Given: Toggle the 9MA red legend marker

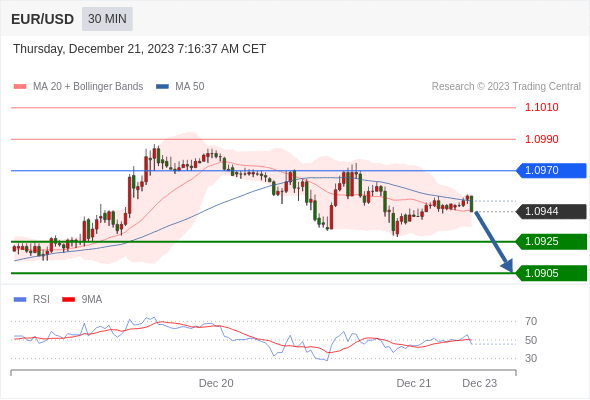Looking at the screenshot, I should pyautogui.click(x=68, y=300).
